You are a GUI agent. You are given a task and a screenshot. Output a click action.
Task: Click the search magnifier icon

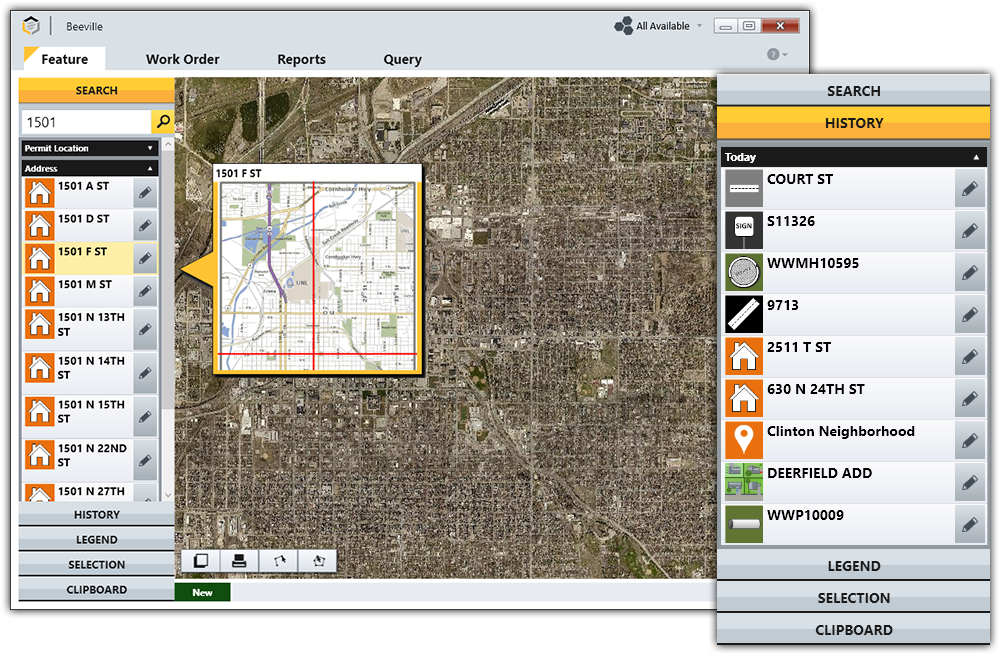coord(161,121)
